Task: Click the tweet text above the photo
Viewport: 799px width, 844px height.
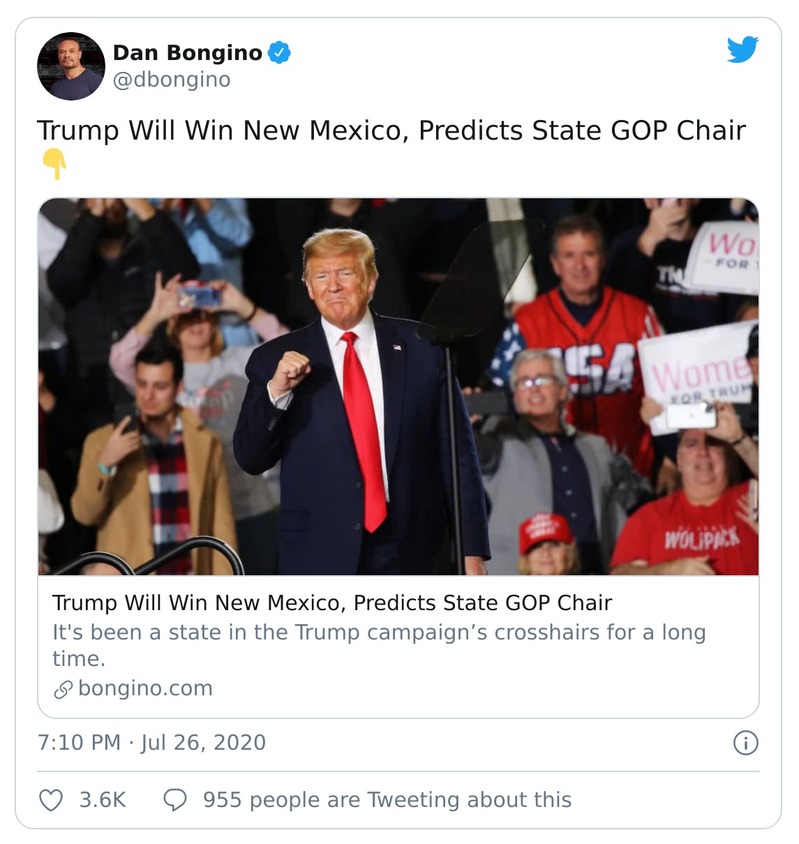Action: click(391, 131)
